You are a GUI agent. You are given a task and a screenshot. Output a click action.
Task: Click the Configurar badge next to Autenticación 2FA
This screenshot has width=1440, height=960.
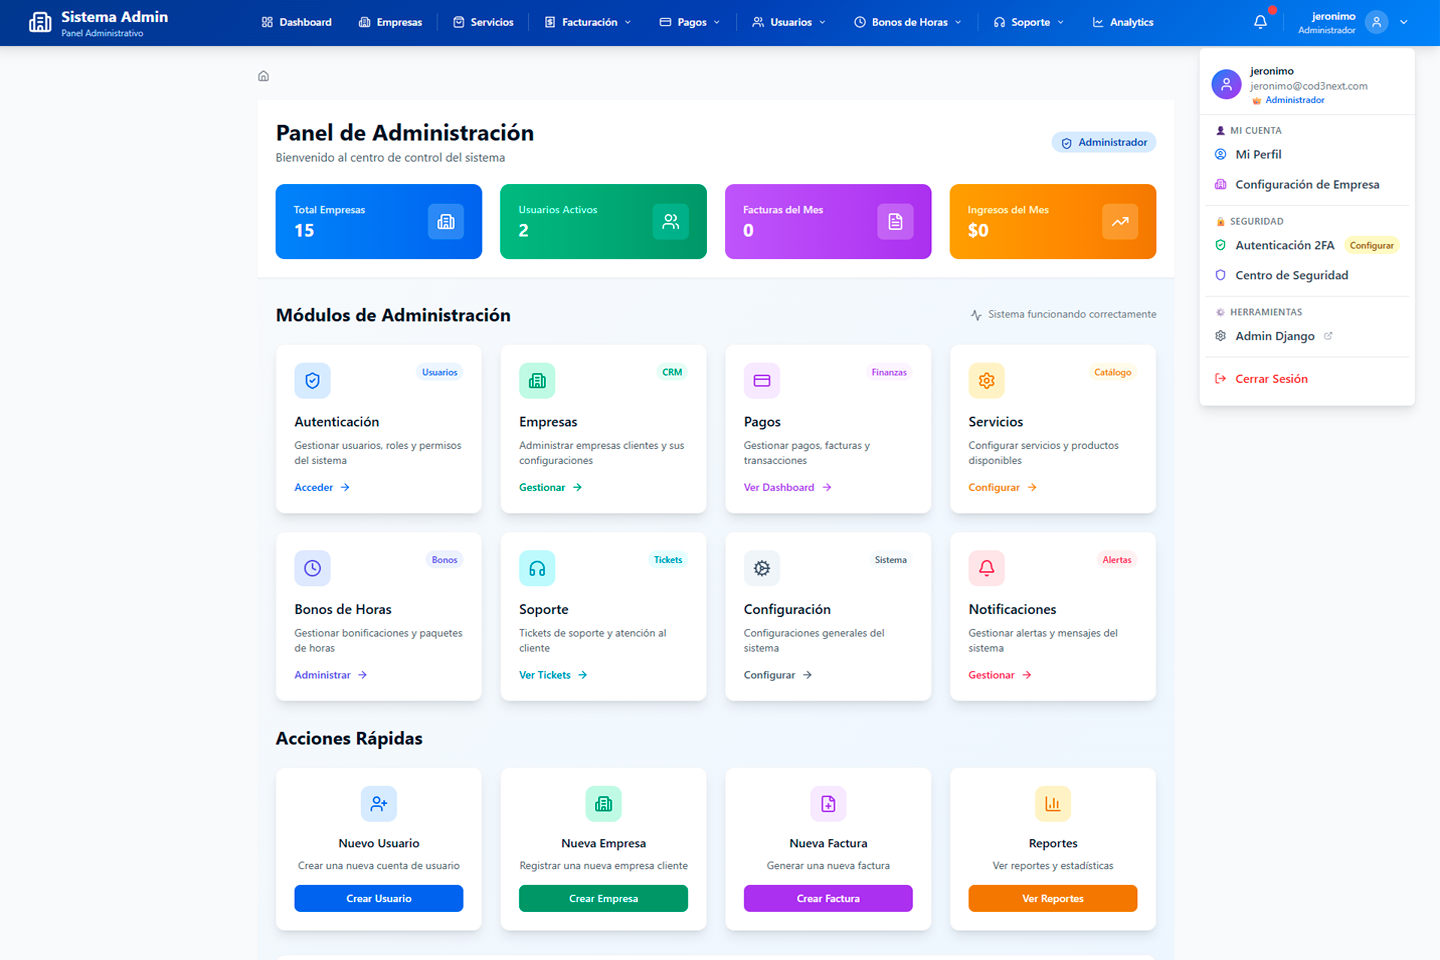(x=1371, y=245)
